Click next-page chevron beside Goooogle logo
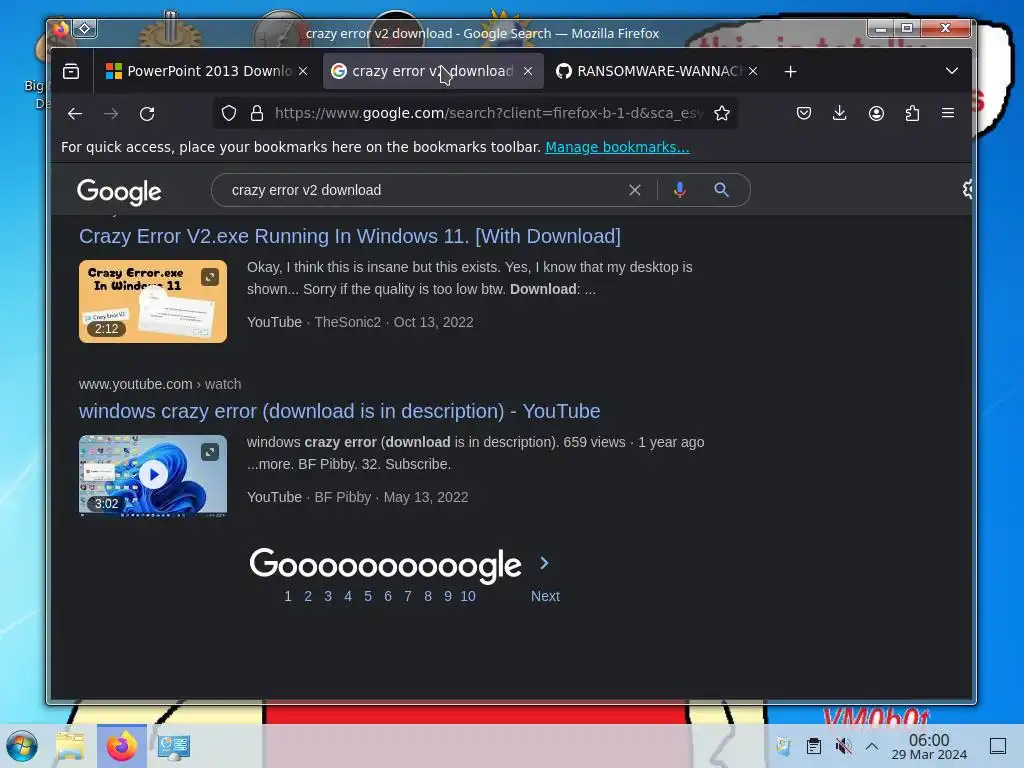The image size is (1024, 768). coord(545,563)
